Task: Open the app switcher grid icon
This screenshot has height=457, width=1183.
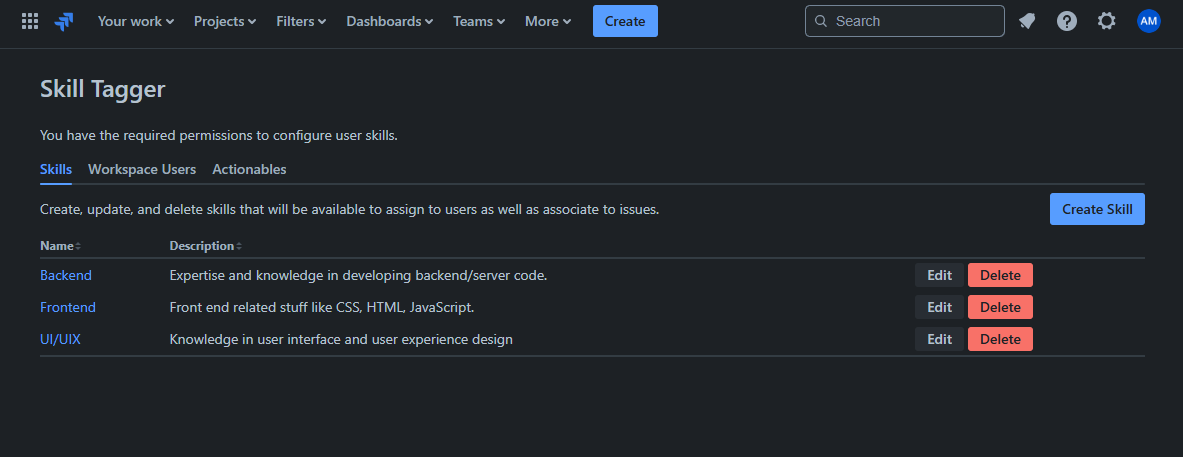Action: click(30, 21)
